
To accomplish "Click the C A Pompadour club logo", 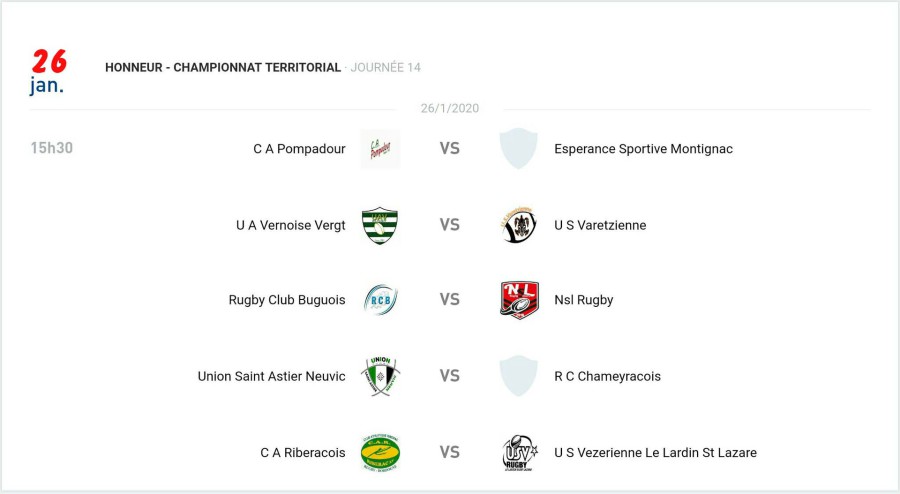I will 380,149.
